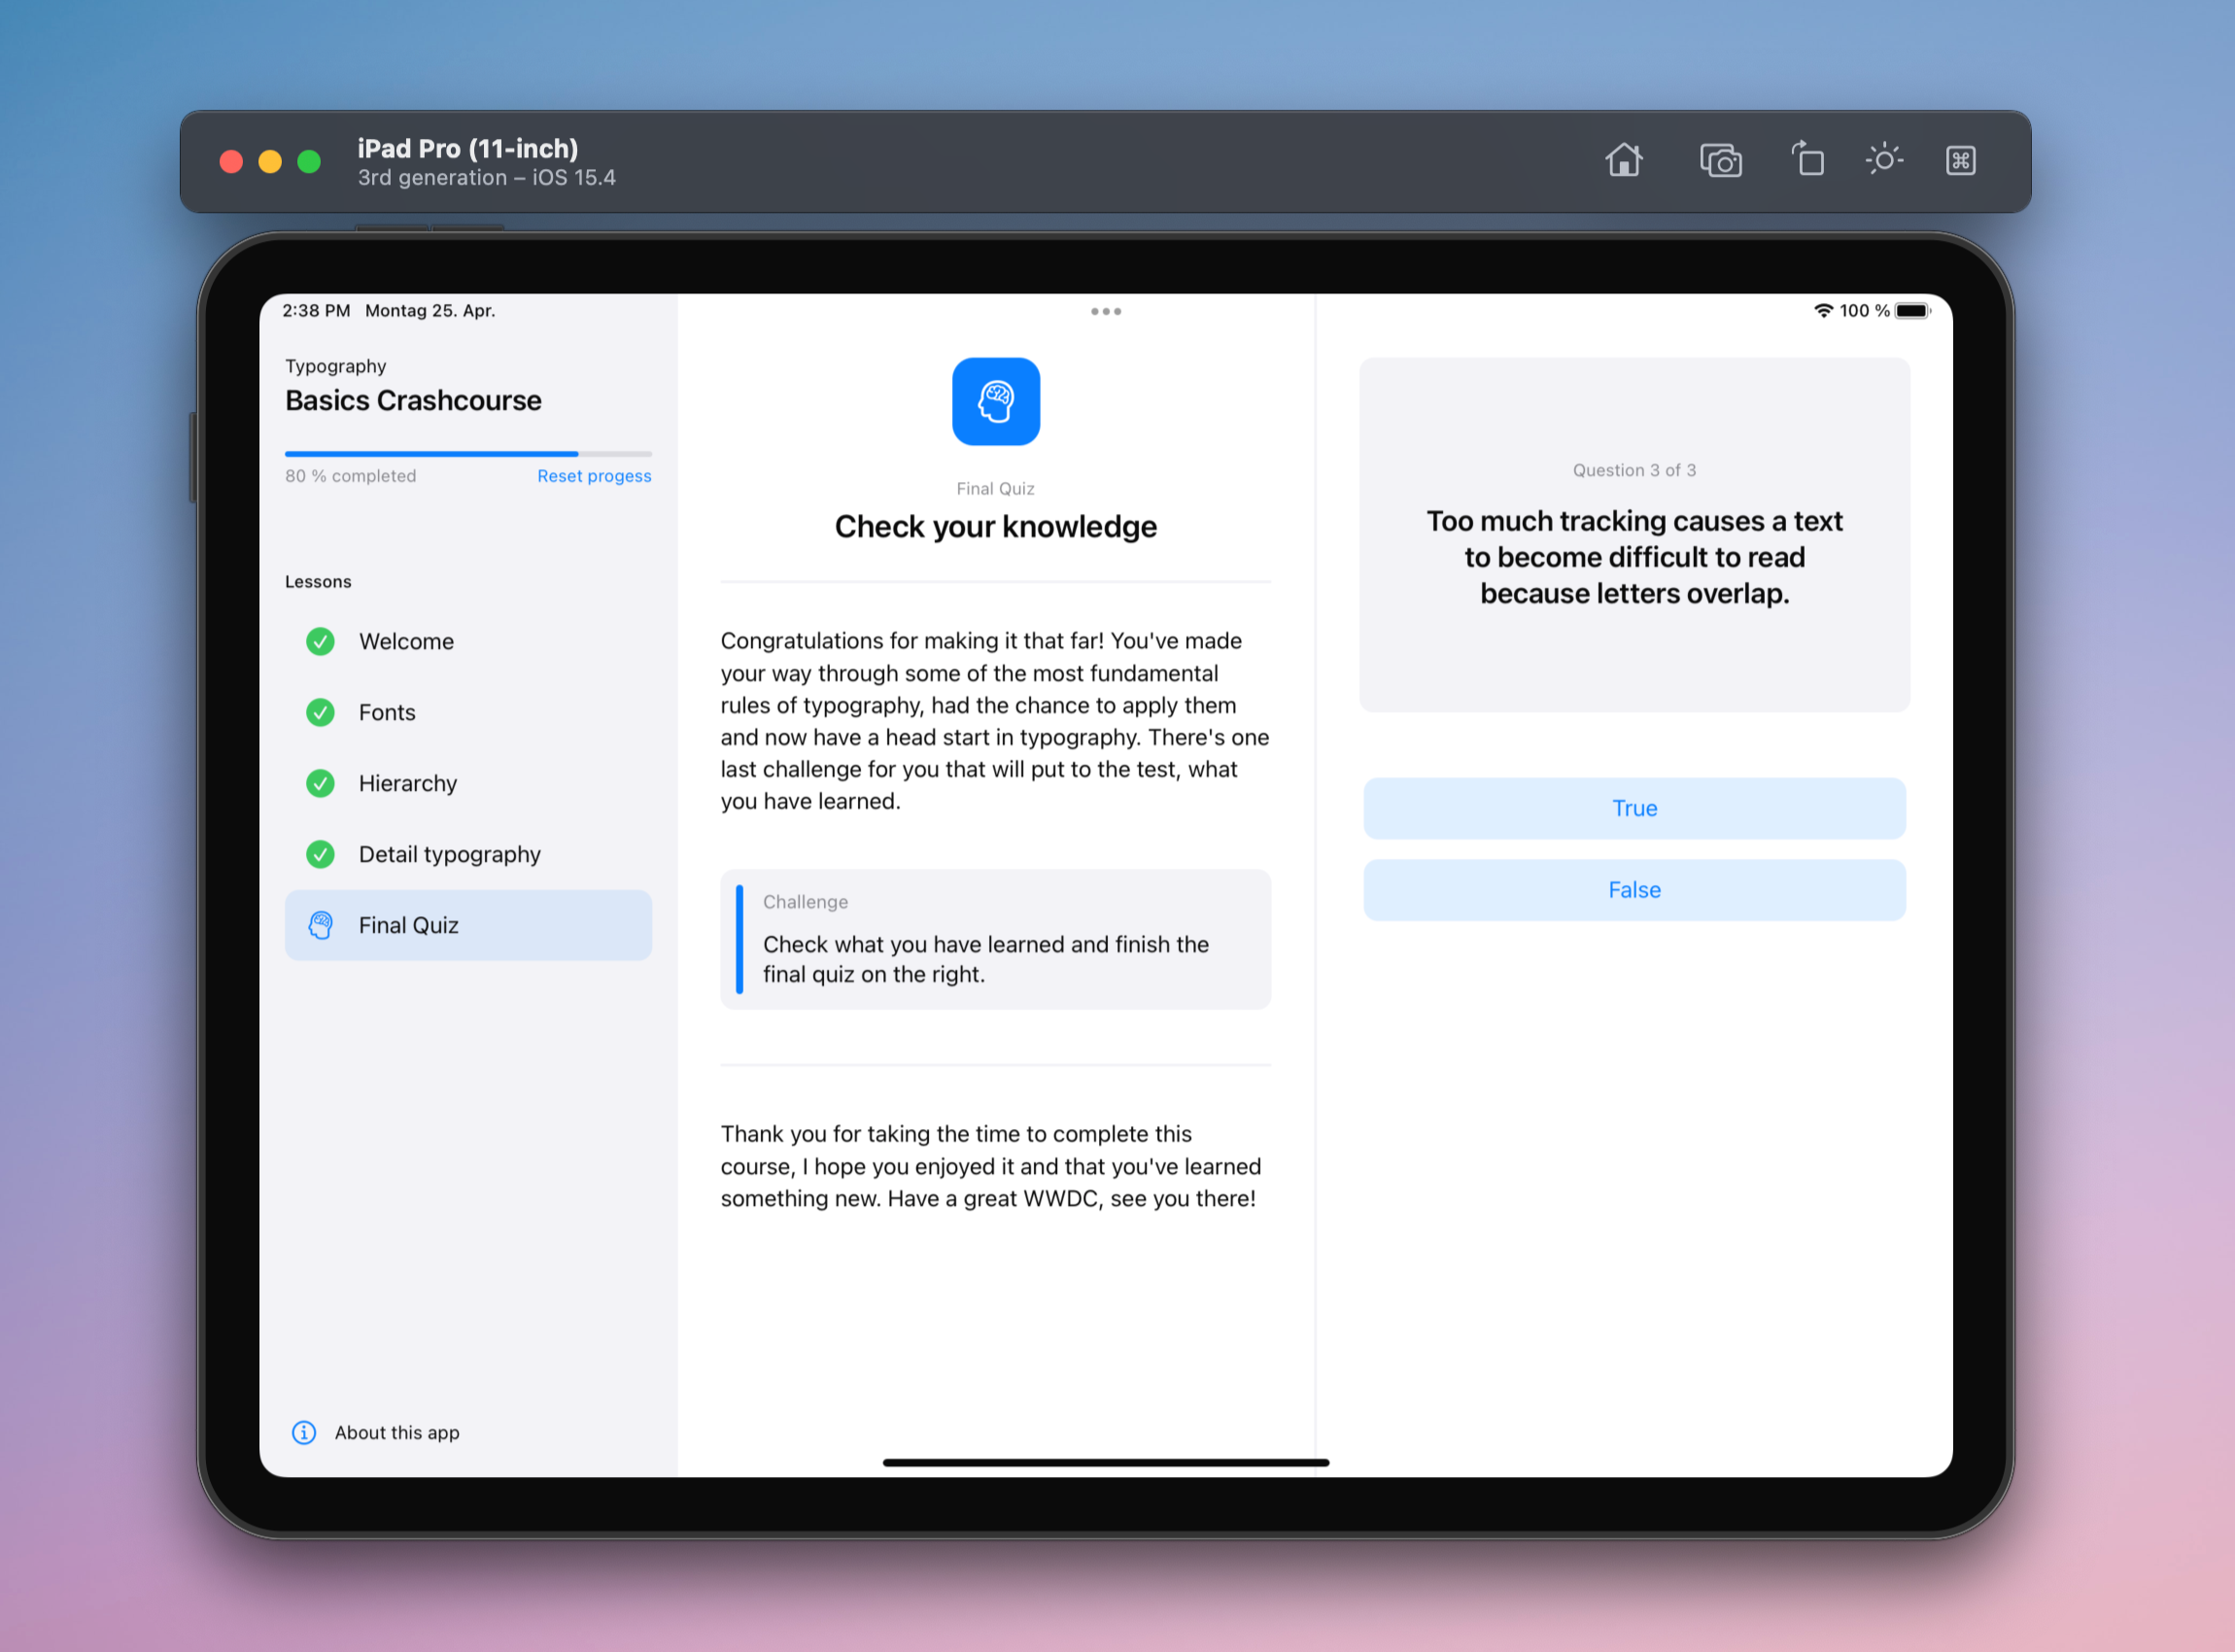Click the Welcome lesson checkmark icon
The image size is (2235, 1652).
321,640
